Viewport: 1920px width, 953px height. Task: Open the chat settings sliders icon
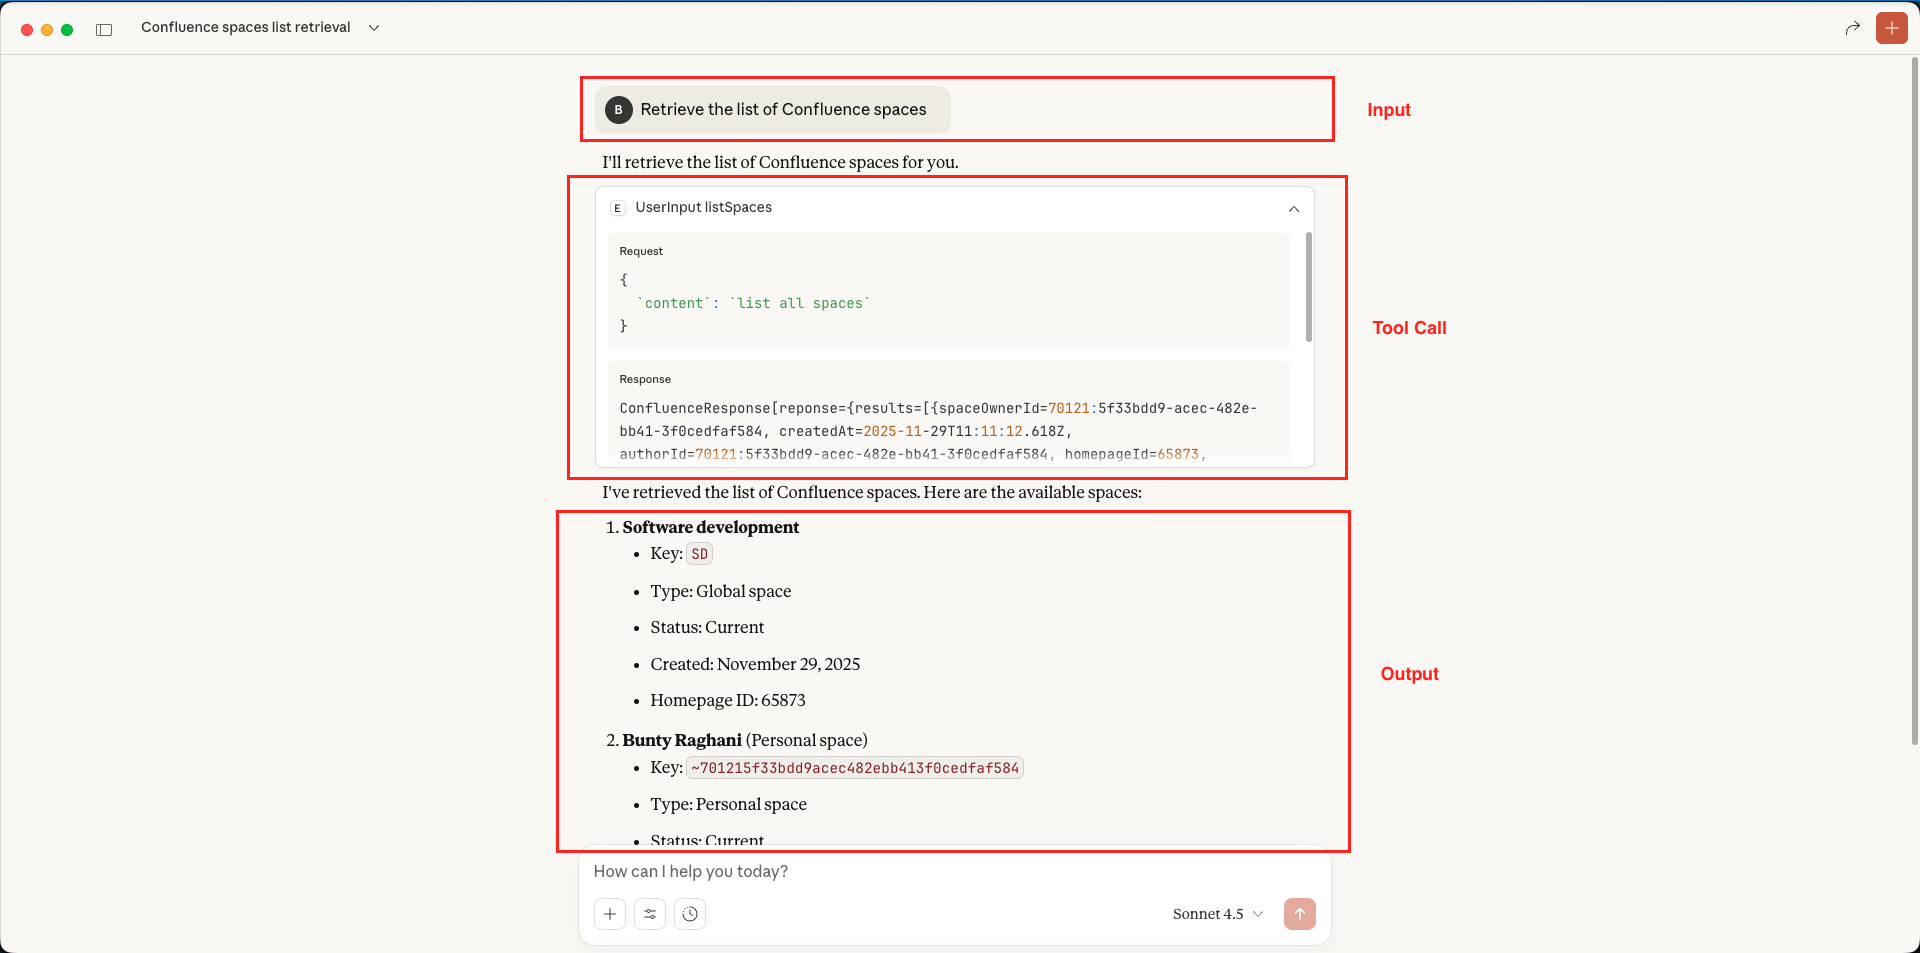point(650,913)
